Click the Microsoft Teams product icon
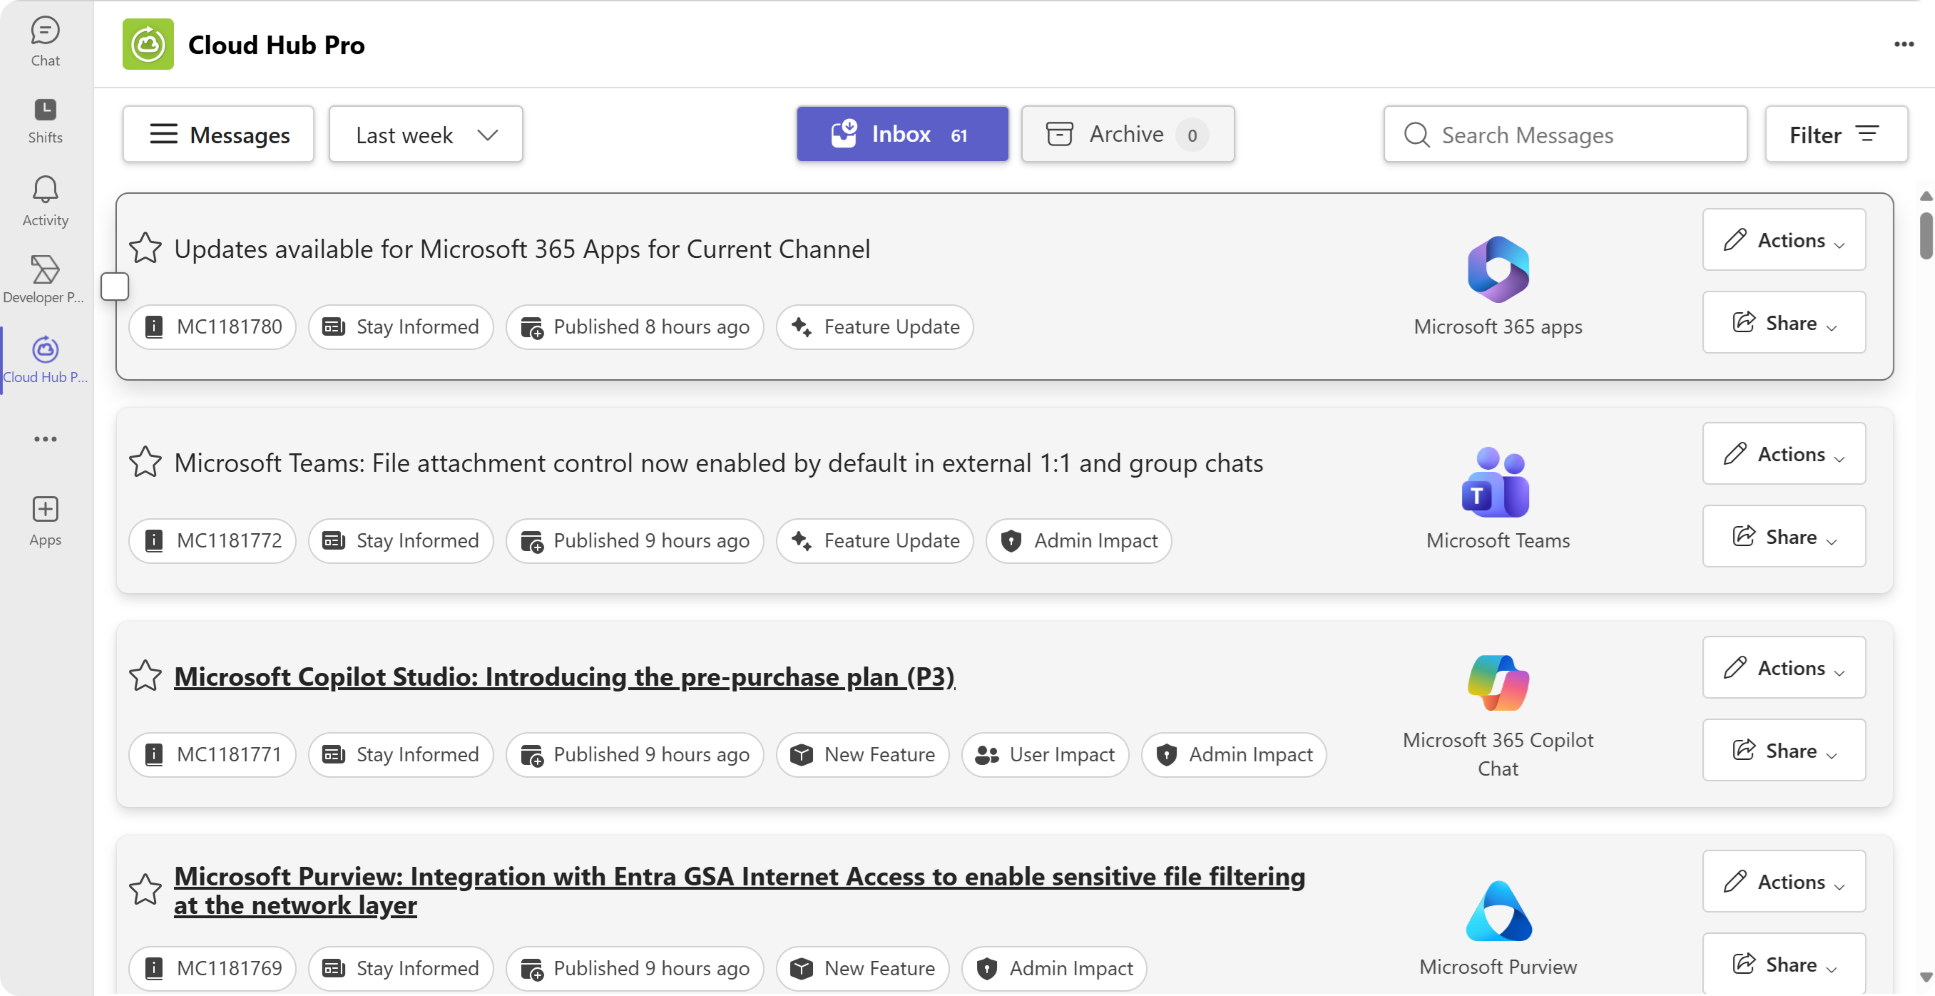Screen dimensions: 1935x996 click(1496, 483)
